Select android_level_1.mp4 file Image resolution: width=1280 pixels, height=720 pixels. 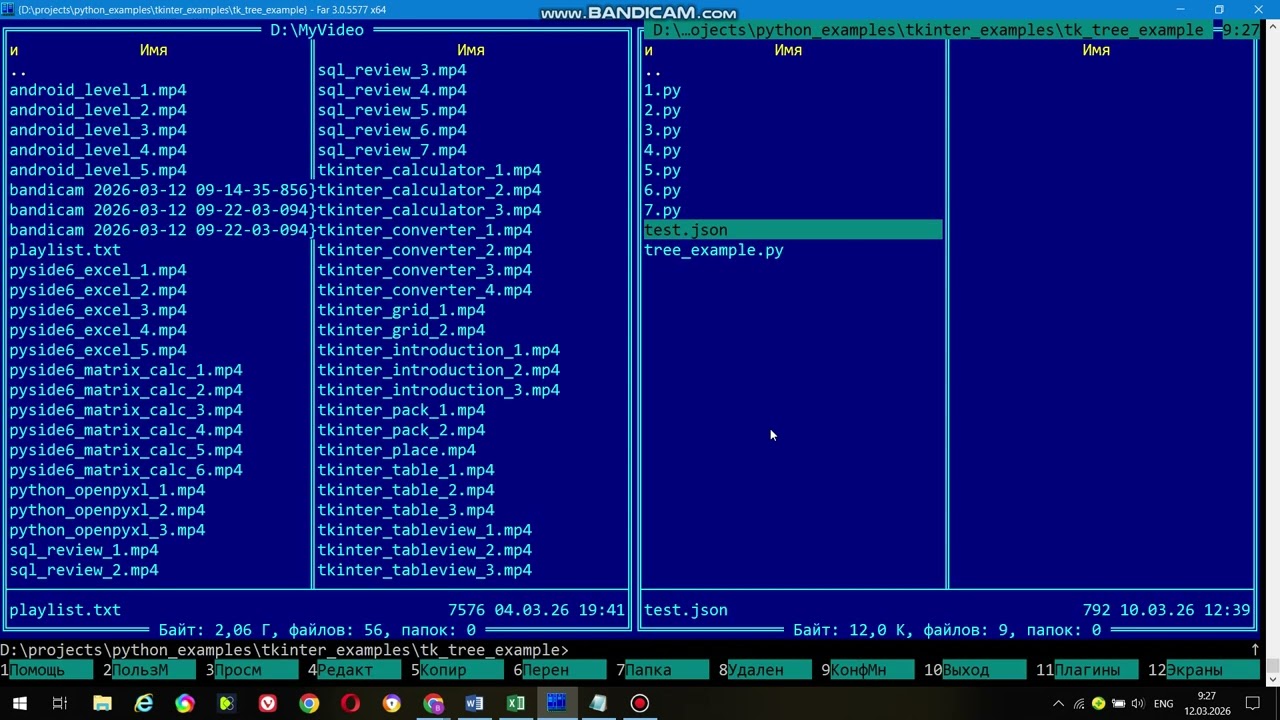point(98,90)
